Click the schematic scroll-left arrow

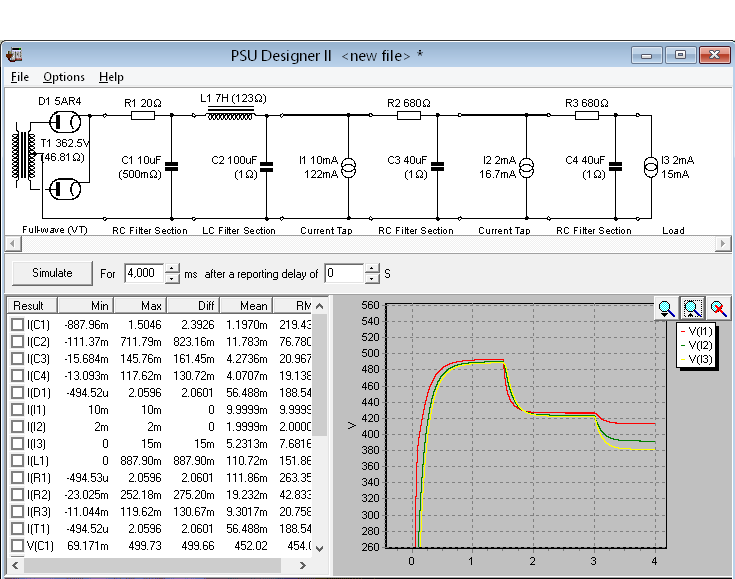tap(13, 243)
